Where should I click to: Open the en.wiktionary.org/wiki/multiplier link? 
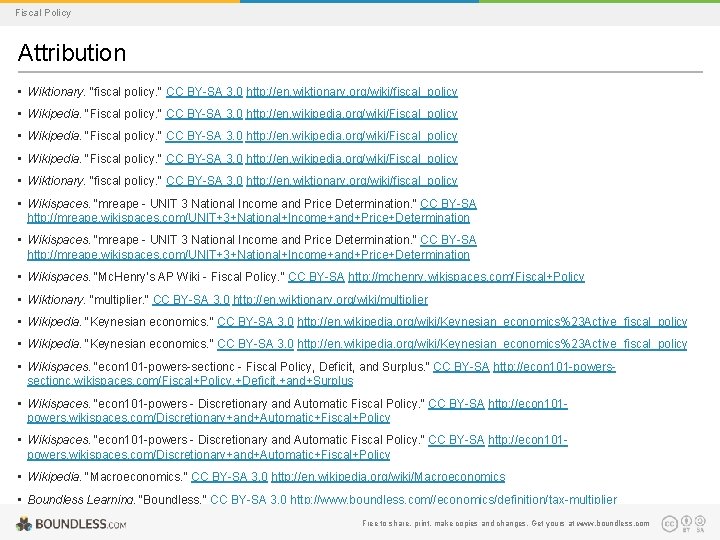pyautogui.click(x=330, y=300)
